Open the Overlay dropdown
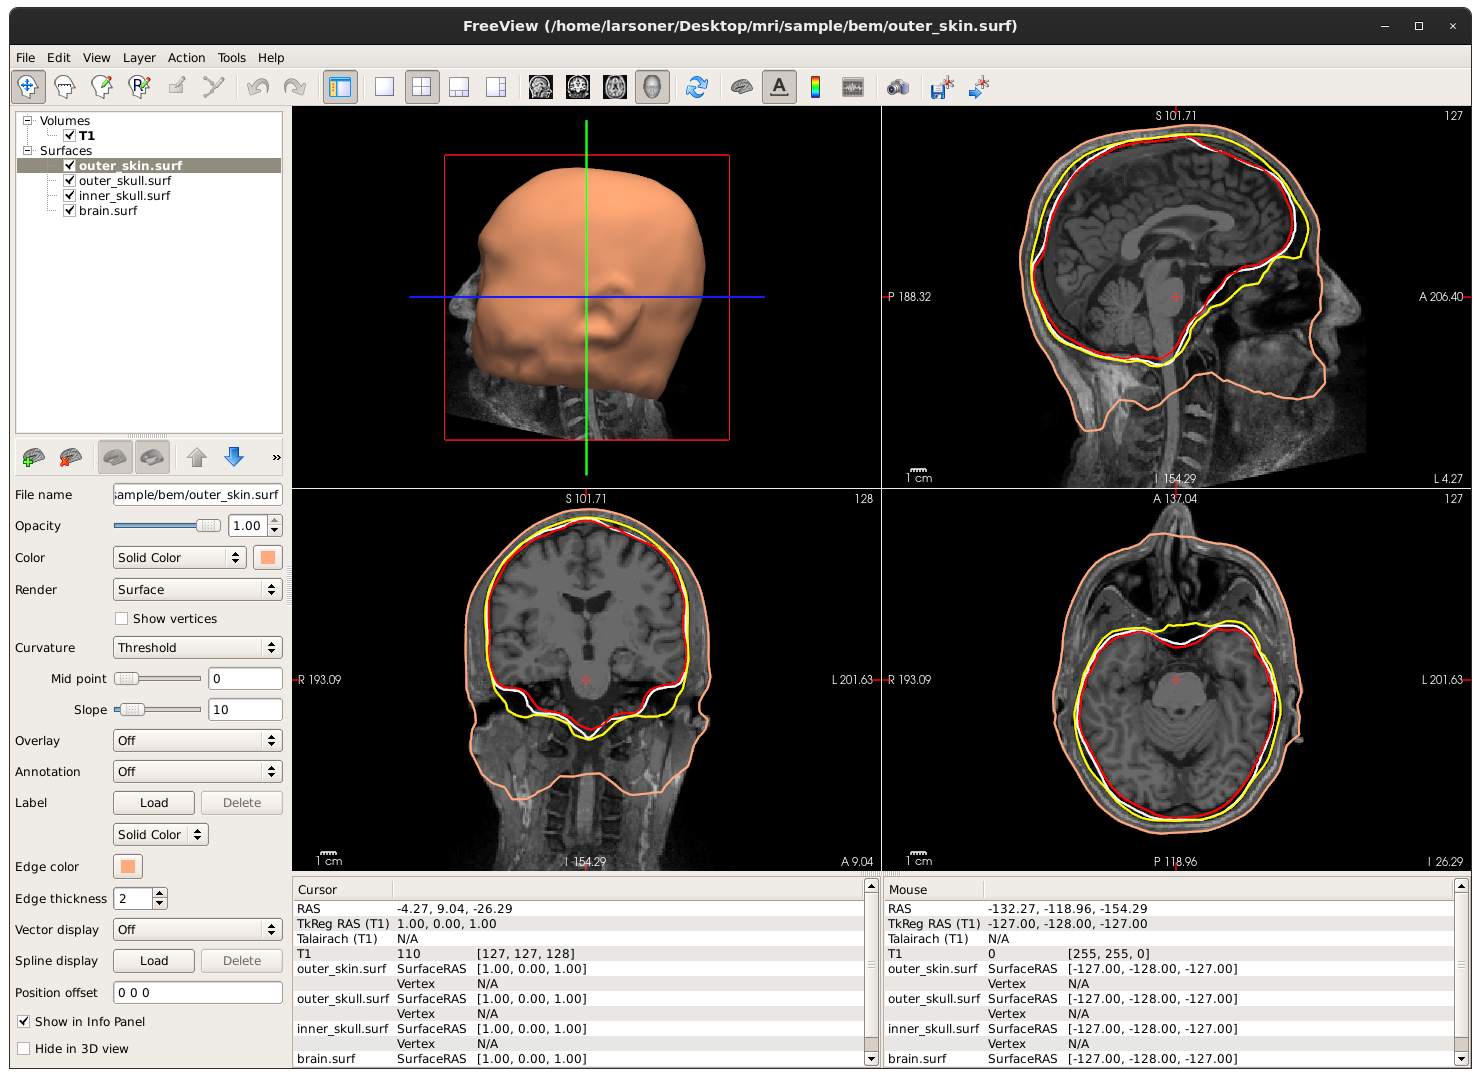Screen dimensions: 1481x1078 (198, 741)
